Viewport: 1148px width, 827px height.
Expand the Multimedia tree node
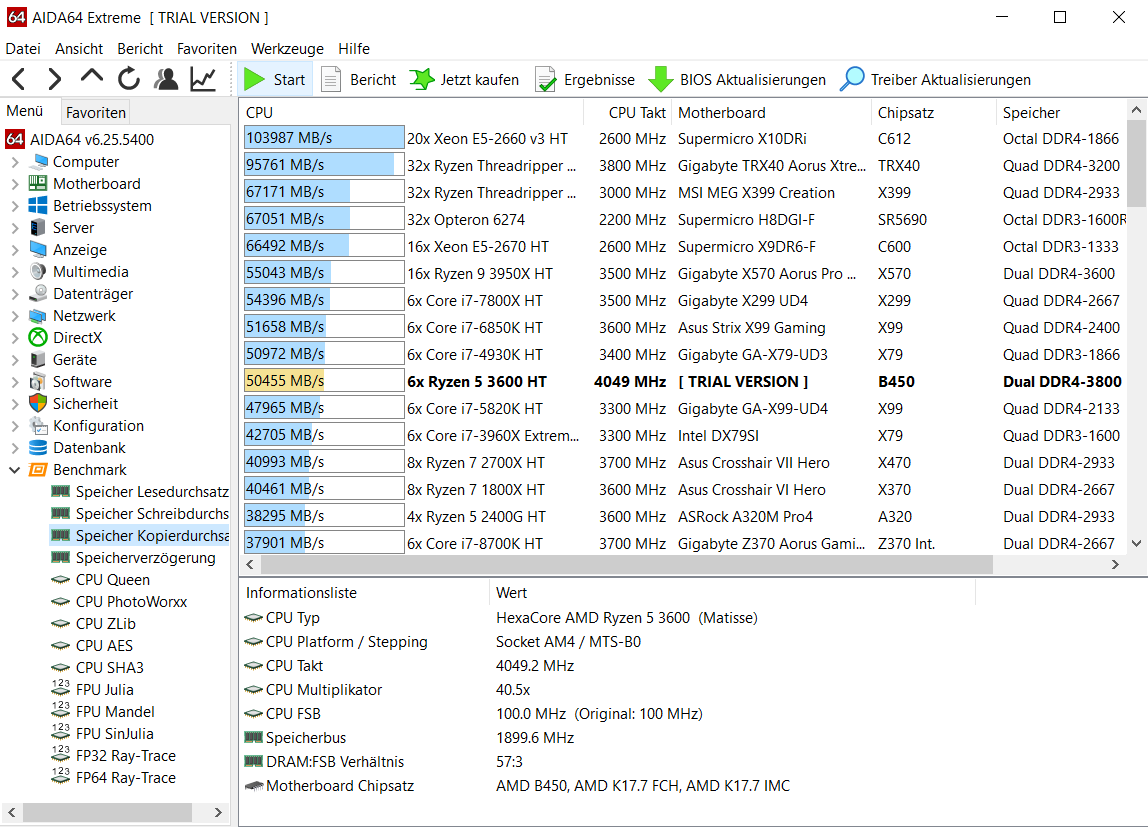point(15,272)
